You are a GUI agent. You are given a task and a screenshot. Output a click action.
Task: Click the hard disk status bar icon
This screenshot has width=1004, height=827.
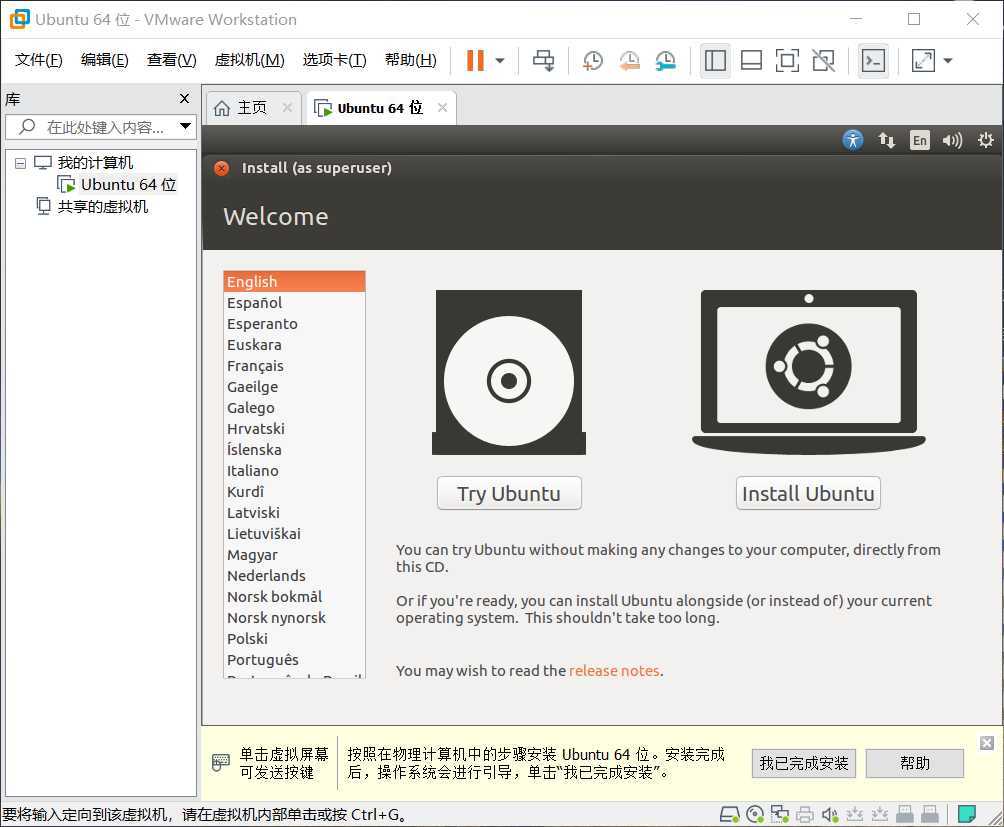(730, 814)
